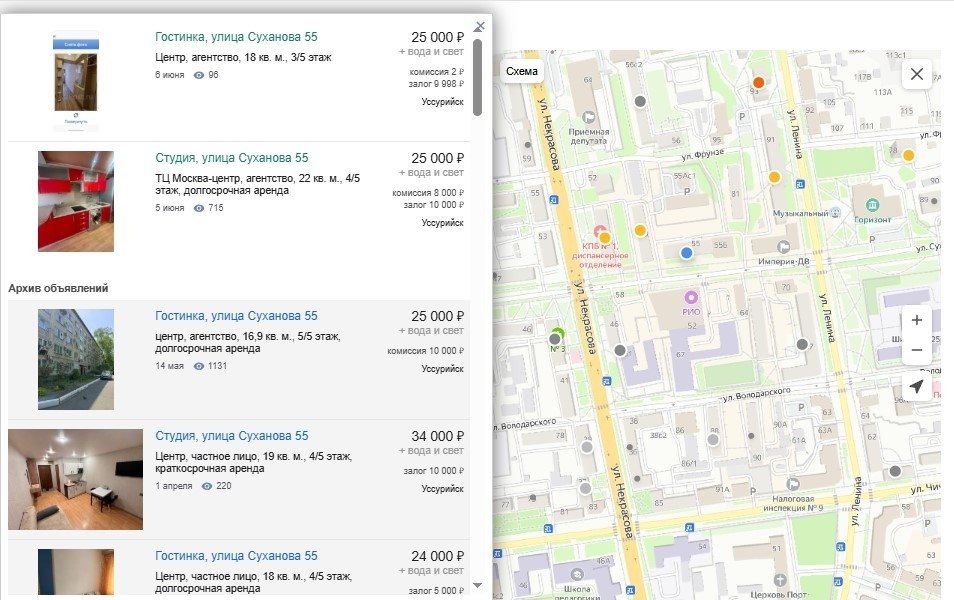The height and width of the screenshot is (600, 954).
Task: Zoom in on the map
Action: [917, 320]
